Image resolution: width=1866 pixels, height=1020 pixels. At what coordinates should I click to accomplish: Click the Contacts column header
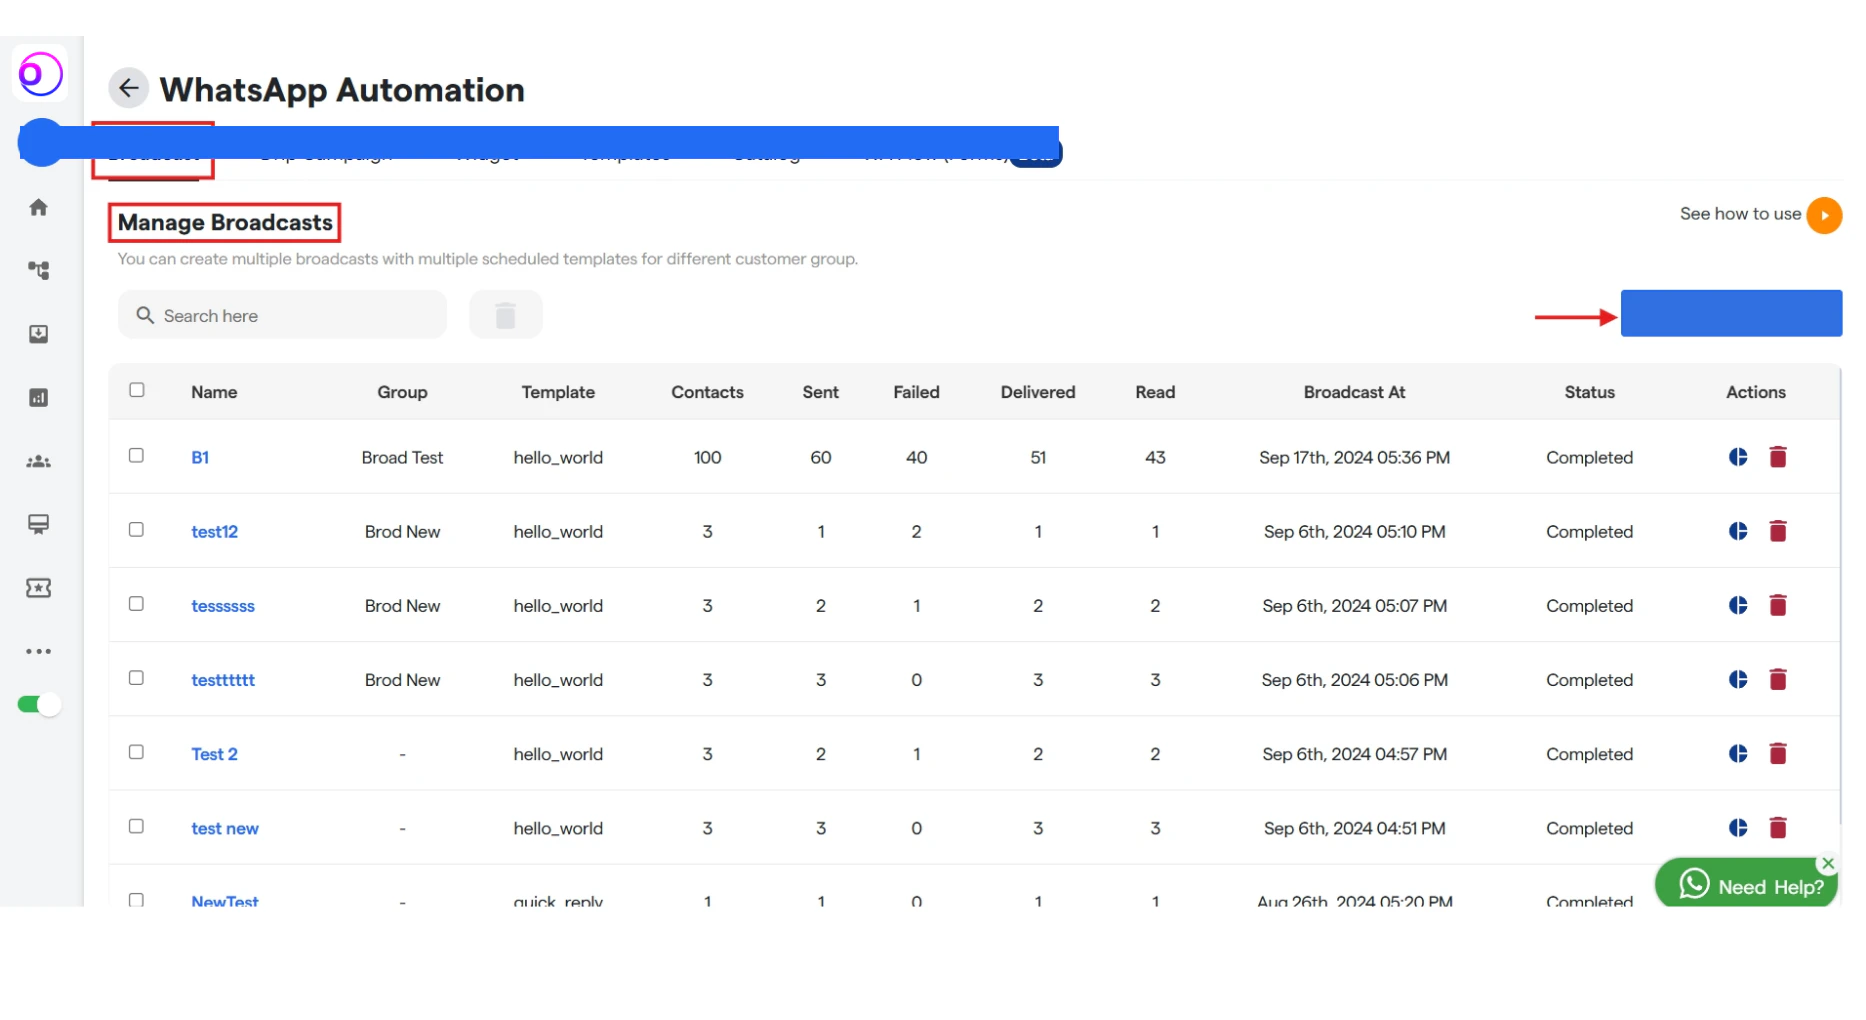click(707, 392)
